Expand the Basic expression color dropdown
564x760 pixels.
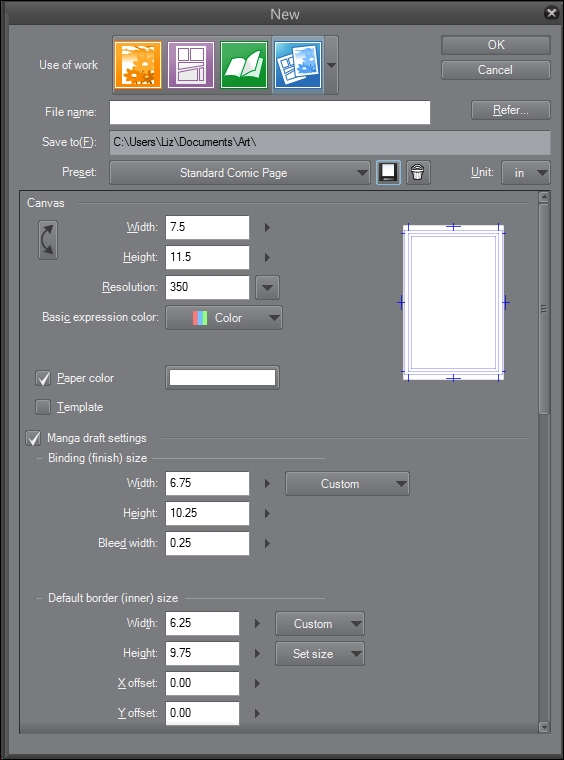click(224, 318)
